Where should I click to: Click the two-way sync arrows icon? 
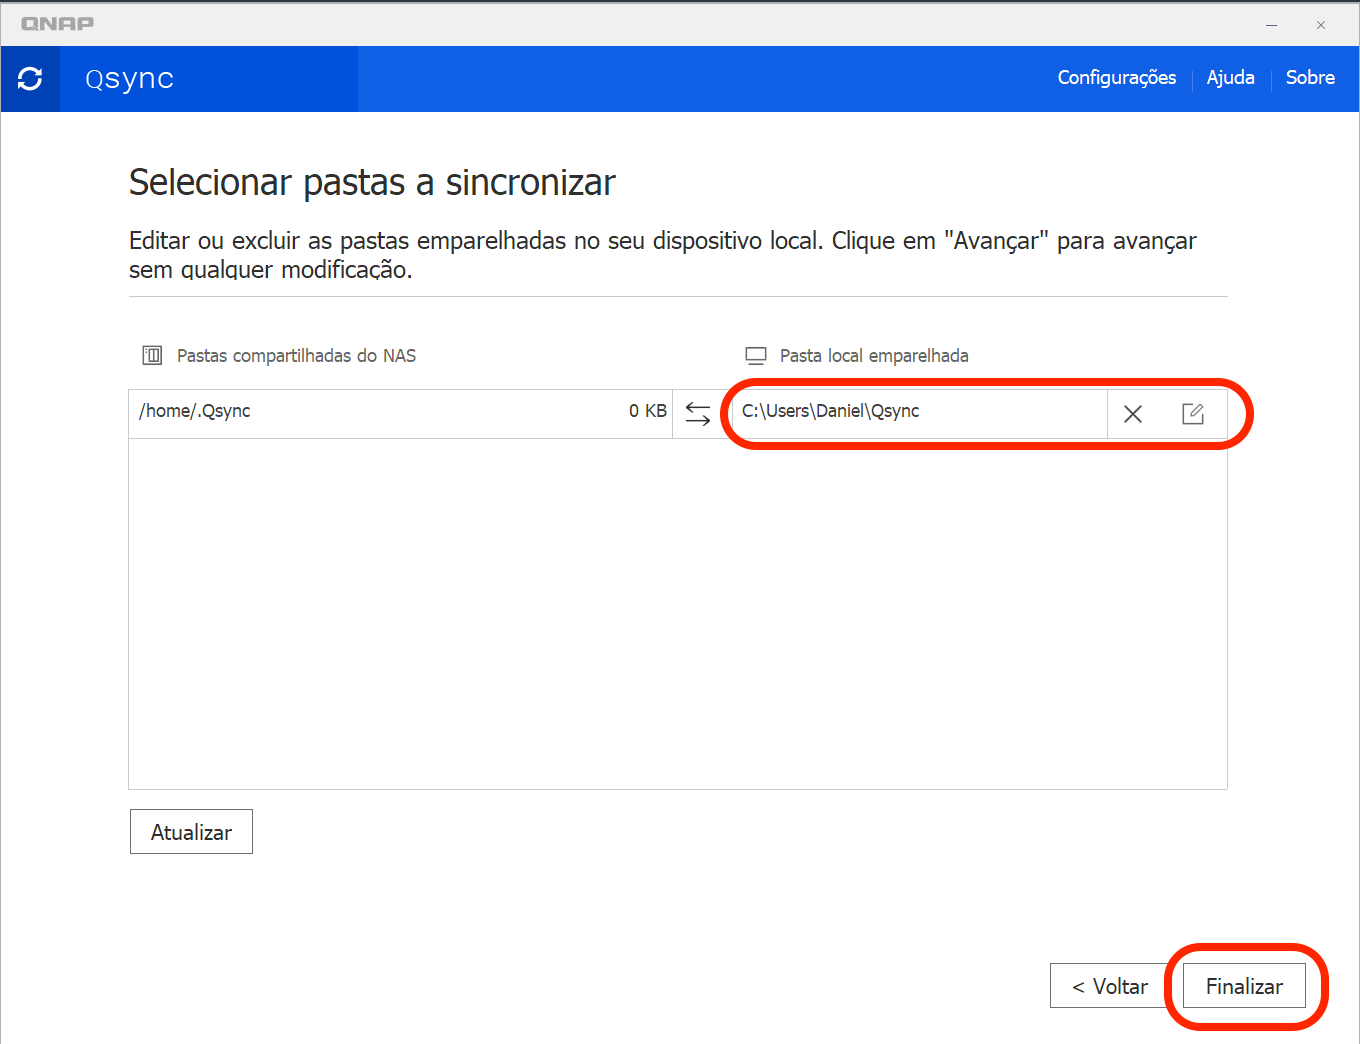(x=698, y=413)
